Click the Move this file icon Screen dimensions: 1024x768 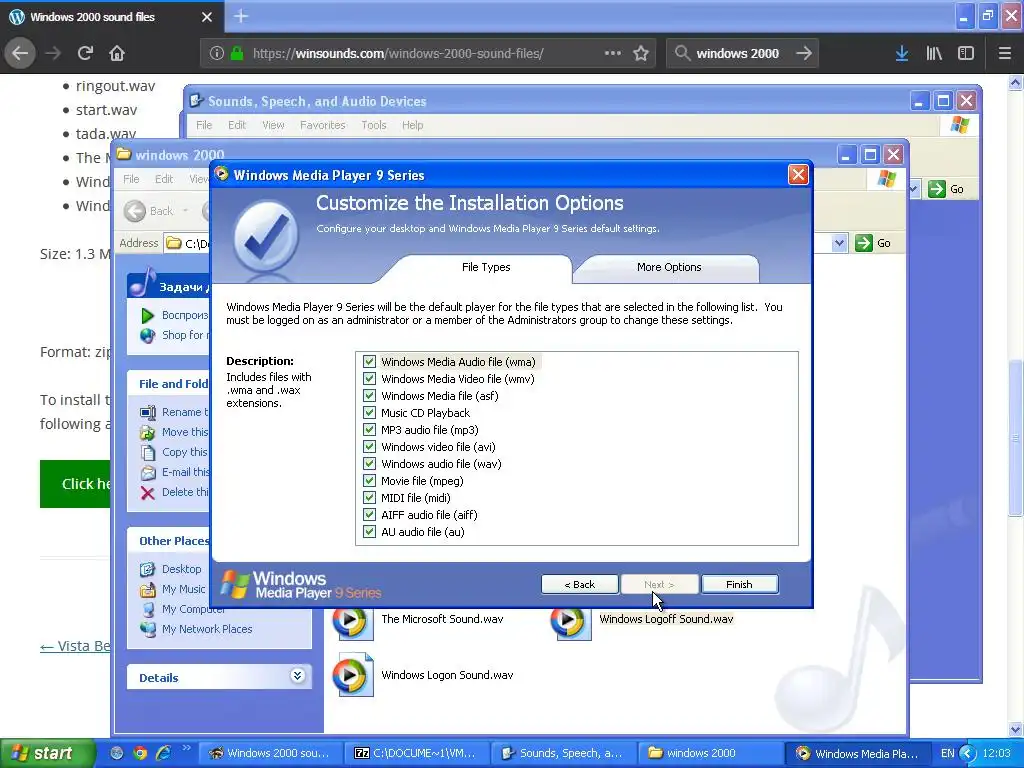(x=148, y=432)
